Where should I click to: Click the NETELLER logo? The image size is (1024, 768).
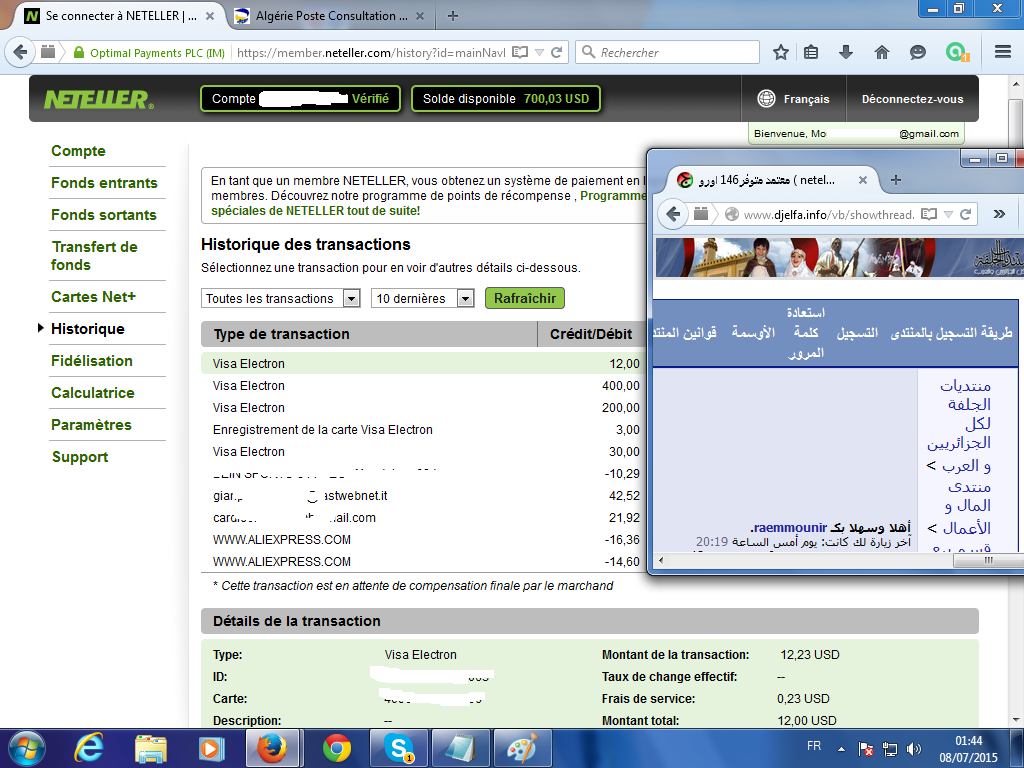[x=99, y=99]
